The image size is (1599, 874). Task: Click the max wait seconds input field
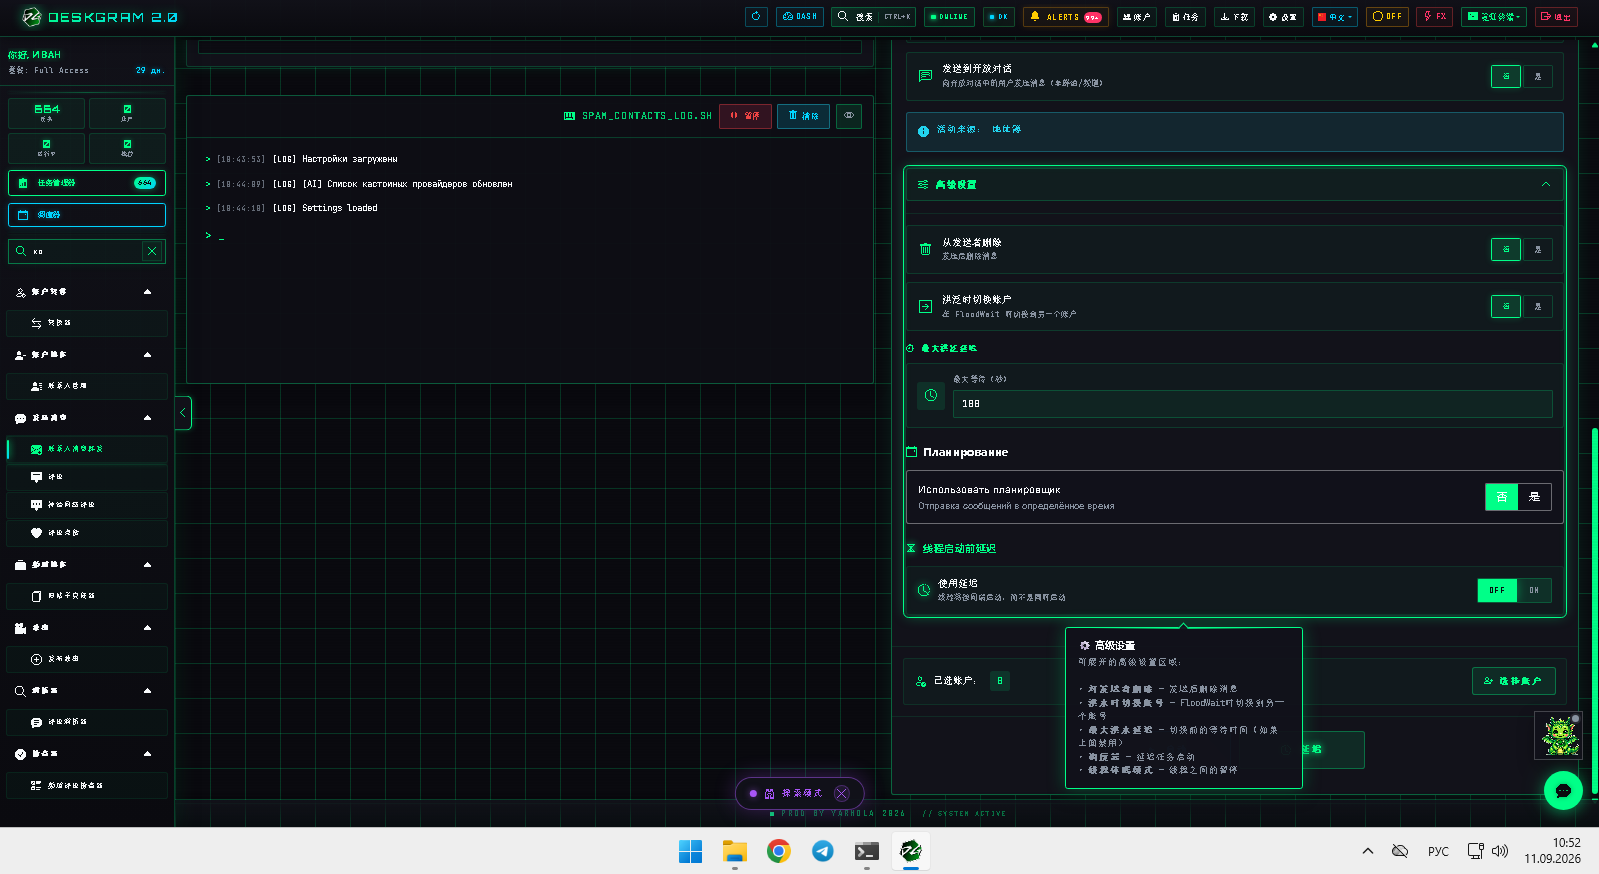click(x=1252, y=404)
